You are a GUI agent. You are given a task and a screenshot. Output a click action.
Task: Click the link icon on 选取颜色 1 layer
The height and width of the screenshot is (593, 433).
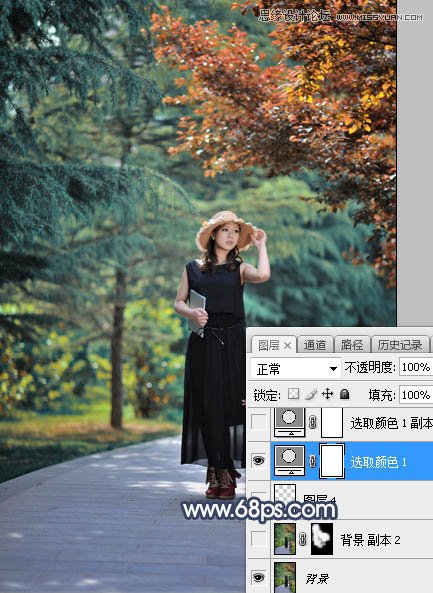[x=312, y=461]
